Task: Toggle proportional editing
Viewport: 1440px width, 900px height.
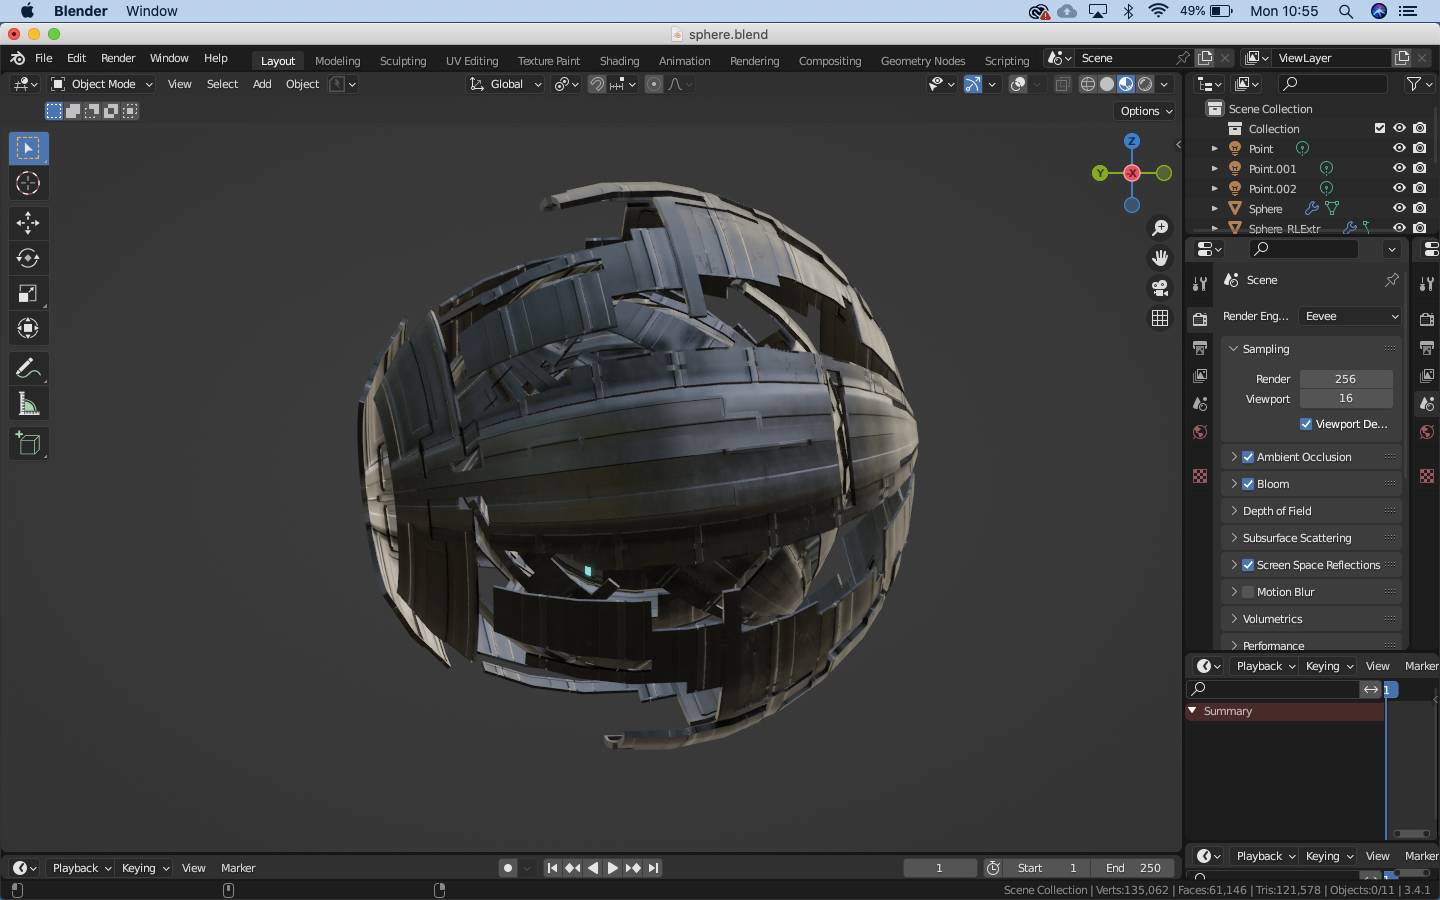Action: (x=654, y=84)
